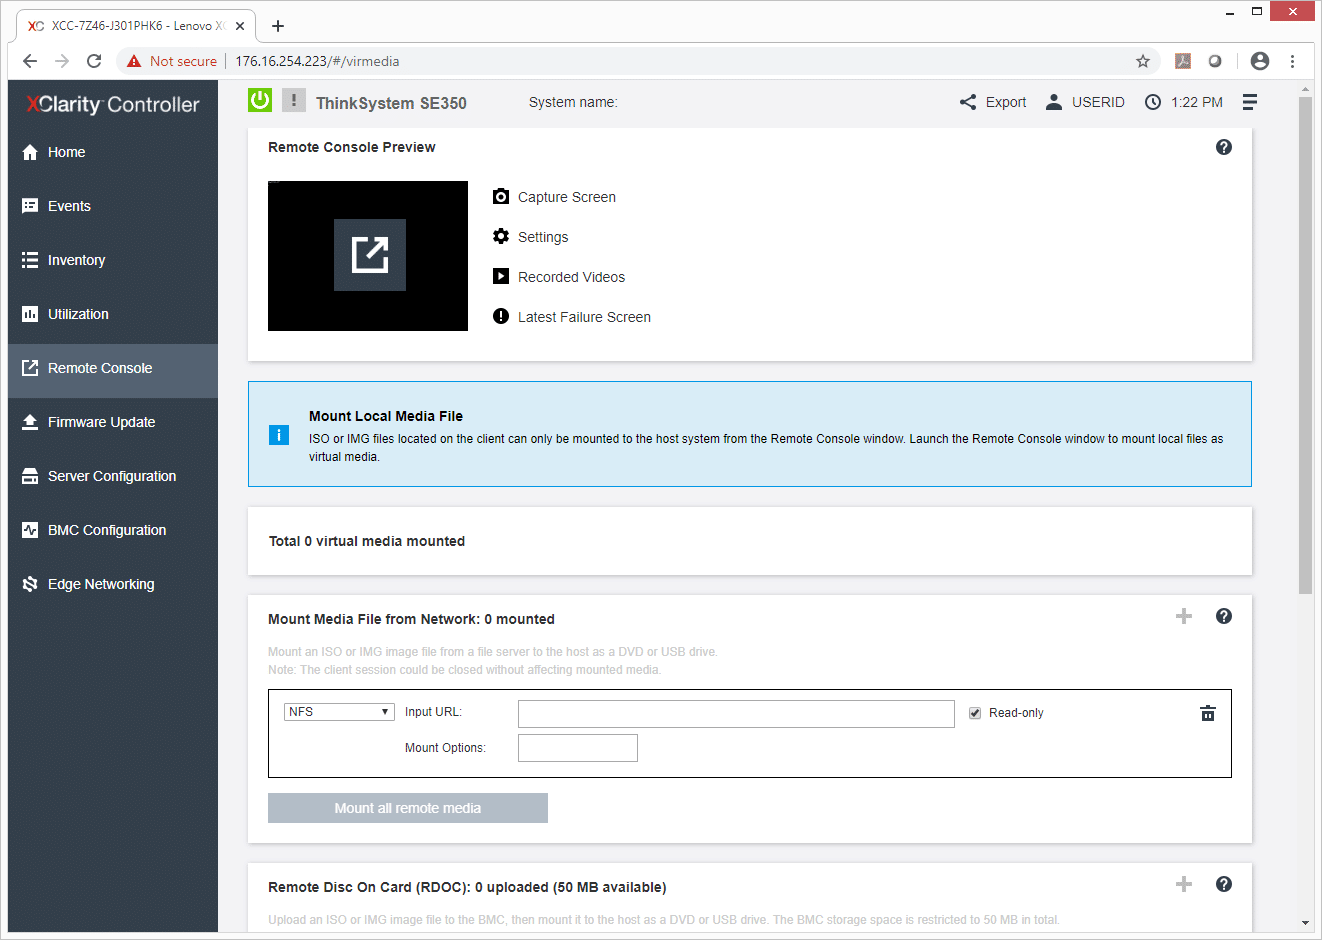
Task: Click the Latest Failure Screen link
Action: (x=584, y=317)
